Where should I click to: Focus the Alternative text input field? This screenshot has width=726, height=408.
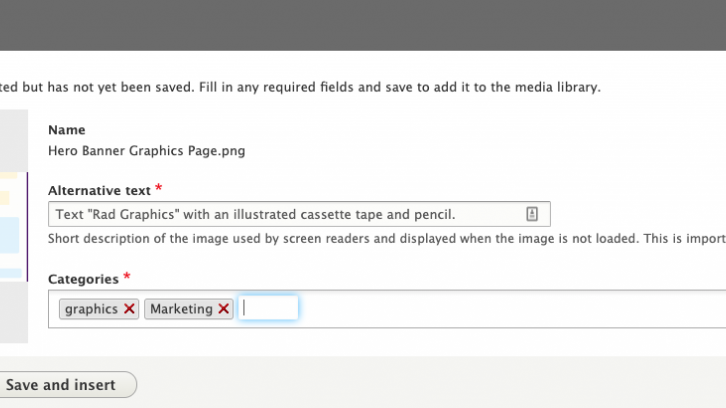[x=299, y=214]
